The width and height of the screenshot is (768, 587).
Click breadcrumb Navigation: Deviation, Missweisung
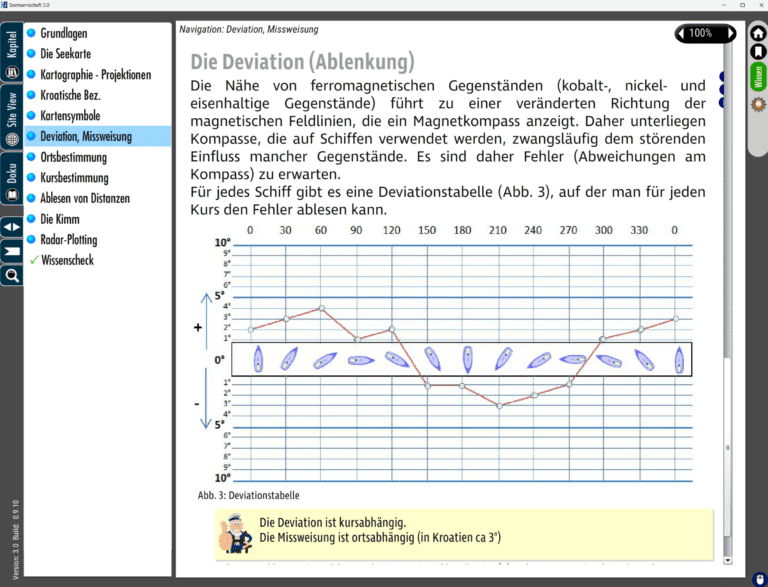249,29
